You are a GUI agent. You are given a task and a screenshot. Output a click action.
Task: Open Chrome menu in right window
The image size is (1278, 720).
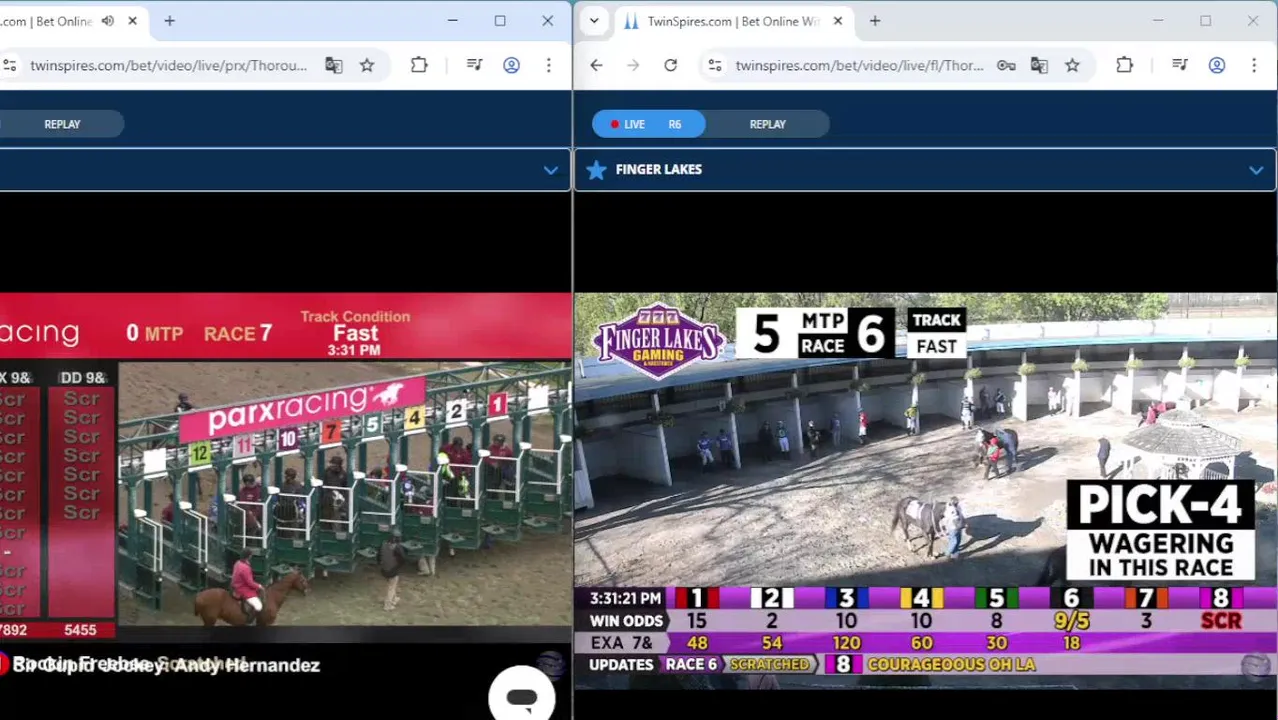(x=1254, y=65)
